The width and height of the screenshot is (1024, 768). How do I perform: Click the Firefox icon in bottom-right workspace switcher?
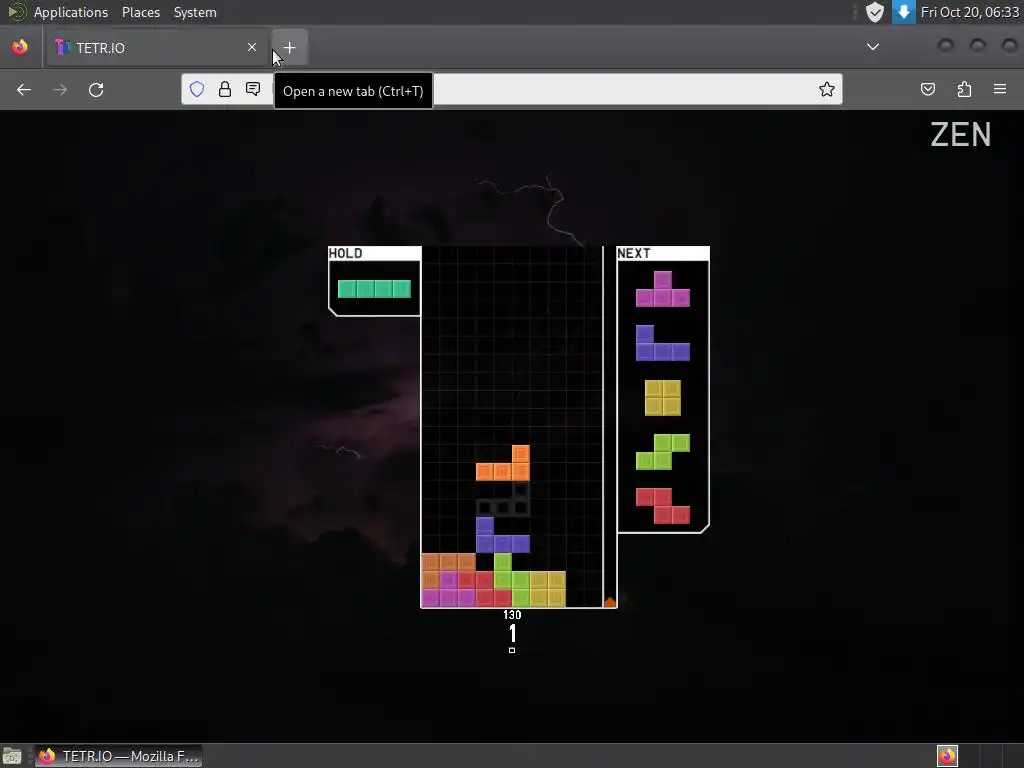coord(948,756)
